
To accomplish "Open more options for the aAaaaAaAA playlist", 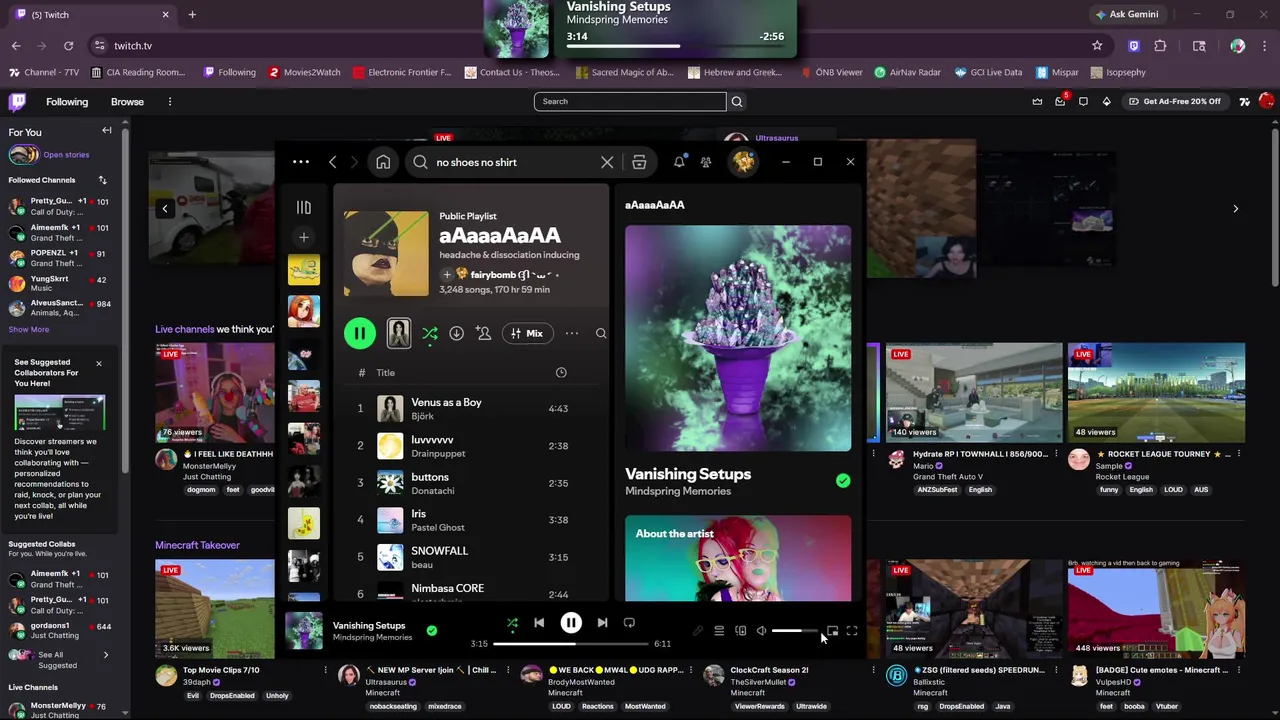I will (x=572, y=333).
